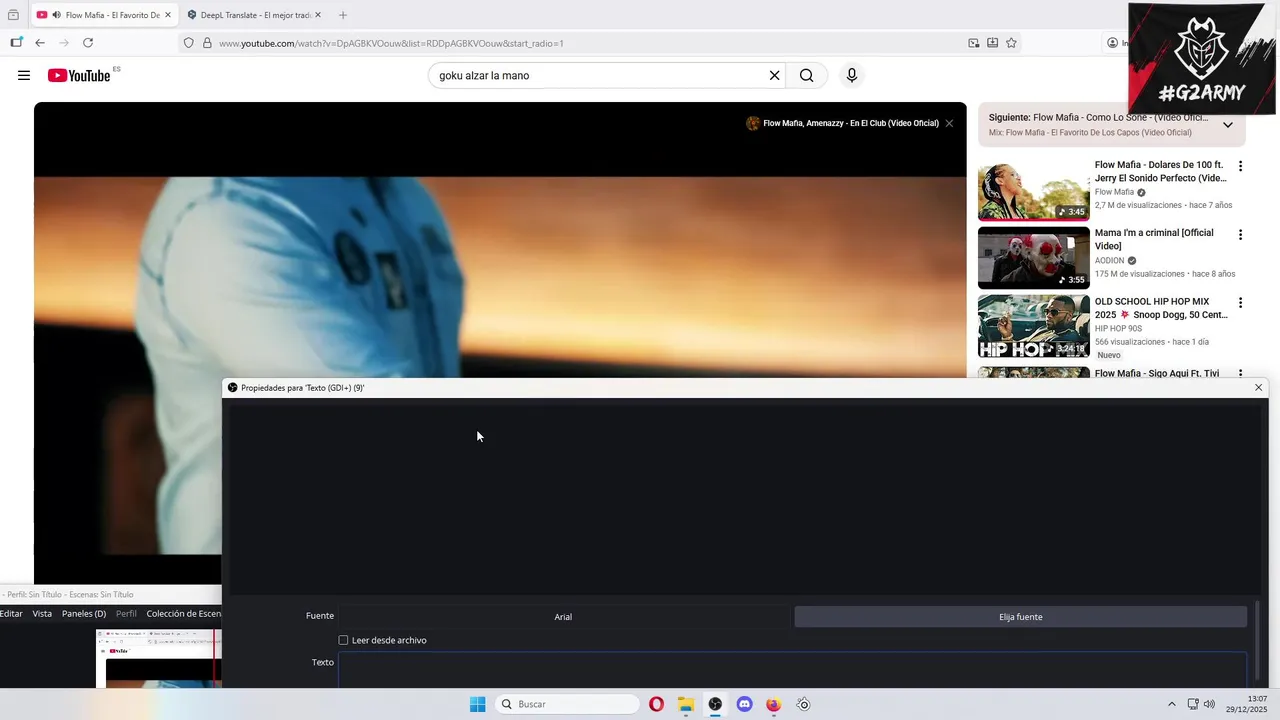The height and width of the screenshot is (720, 1280).
Task: Open File Explorer from the taskbar
Action: (x=686, y=704)
